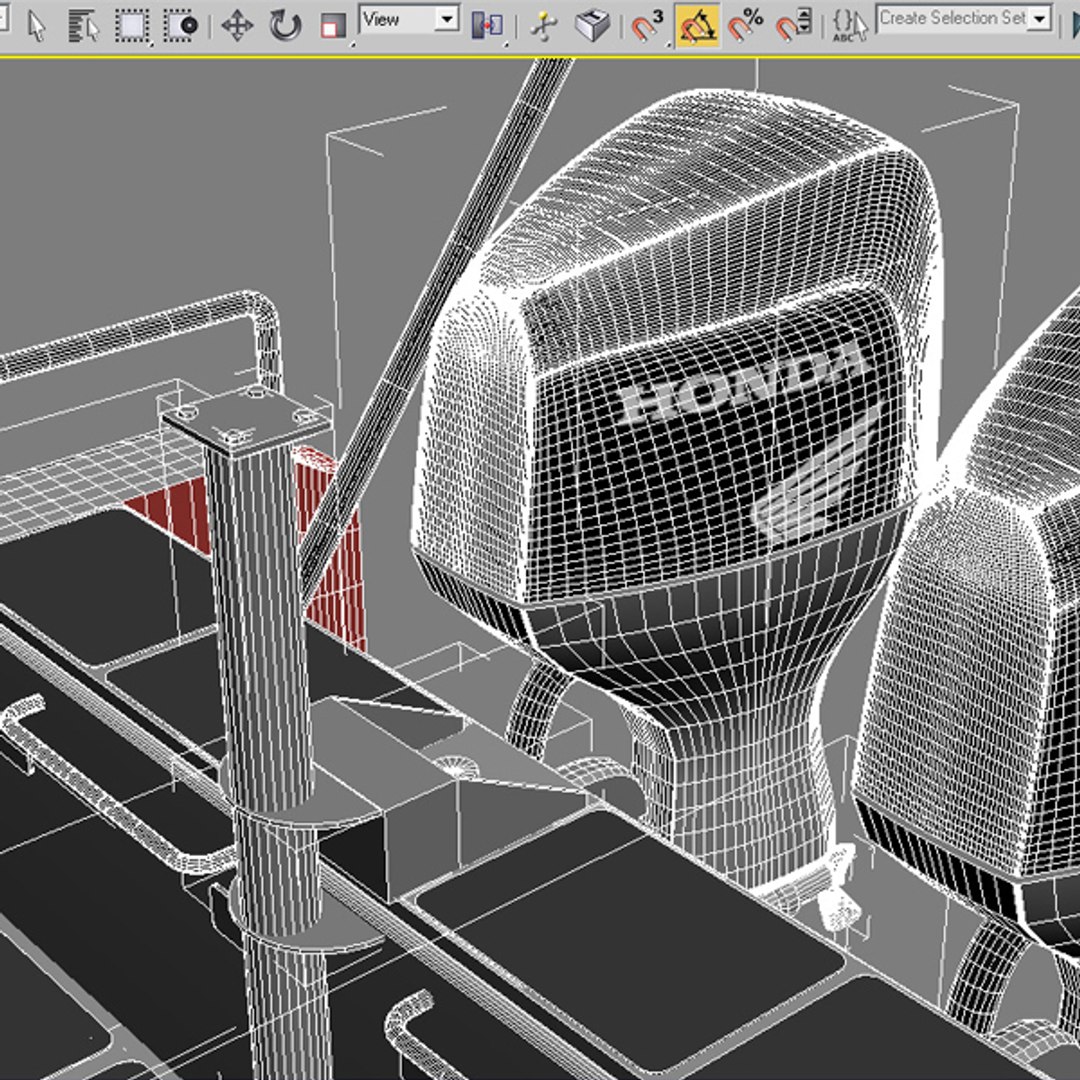Enable the Select and Manipulate tool
The height and width of the screenshot is (1080, 1080).
coord(543,26)
